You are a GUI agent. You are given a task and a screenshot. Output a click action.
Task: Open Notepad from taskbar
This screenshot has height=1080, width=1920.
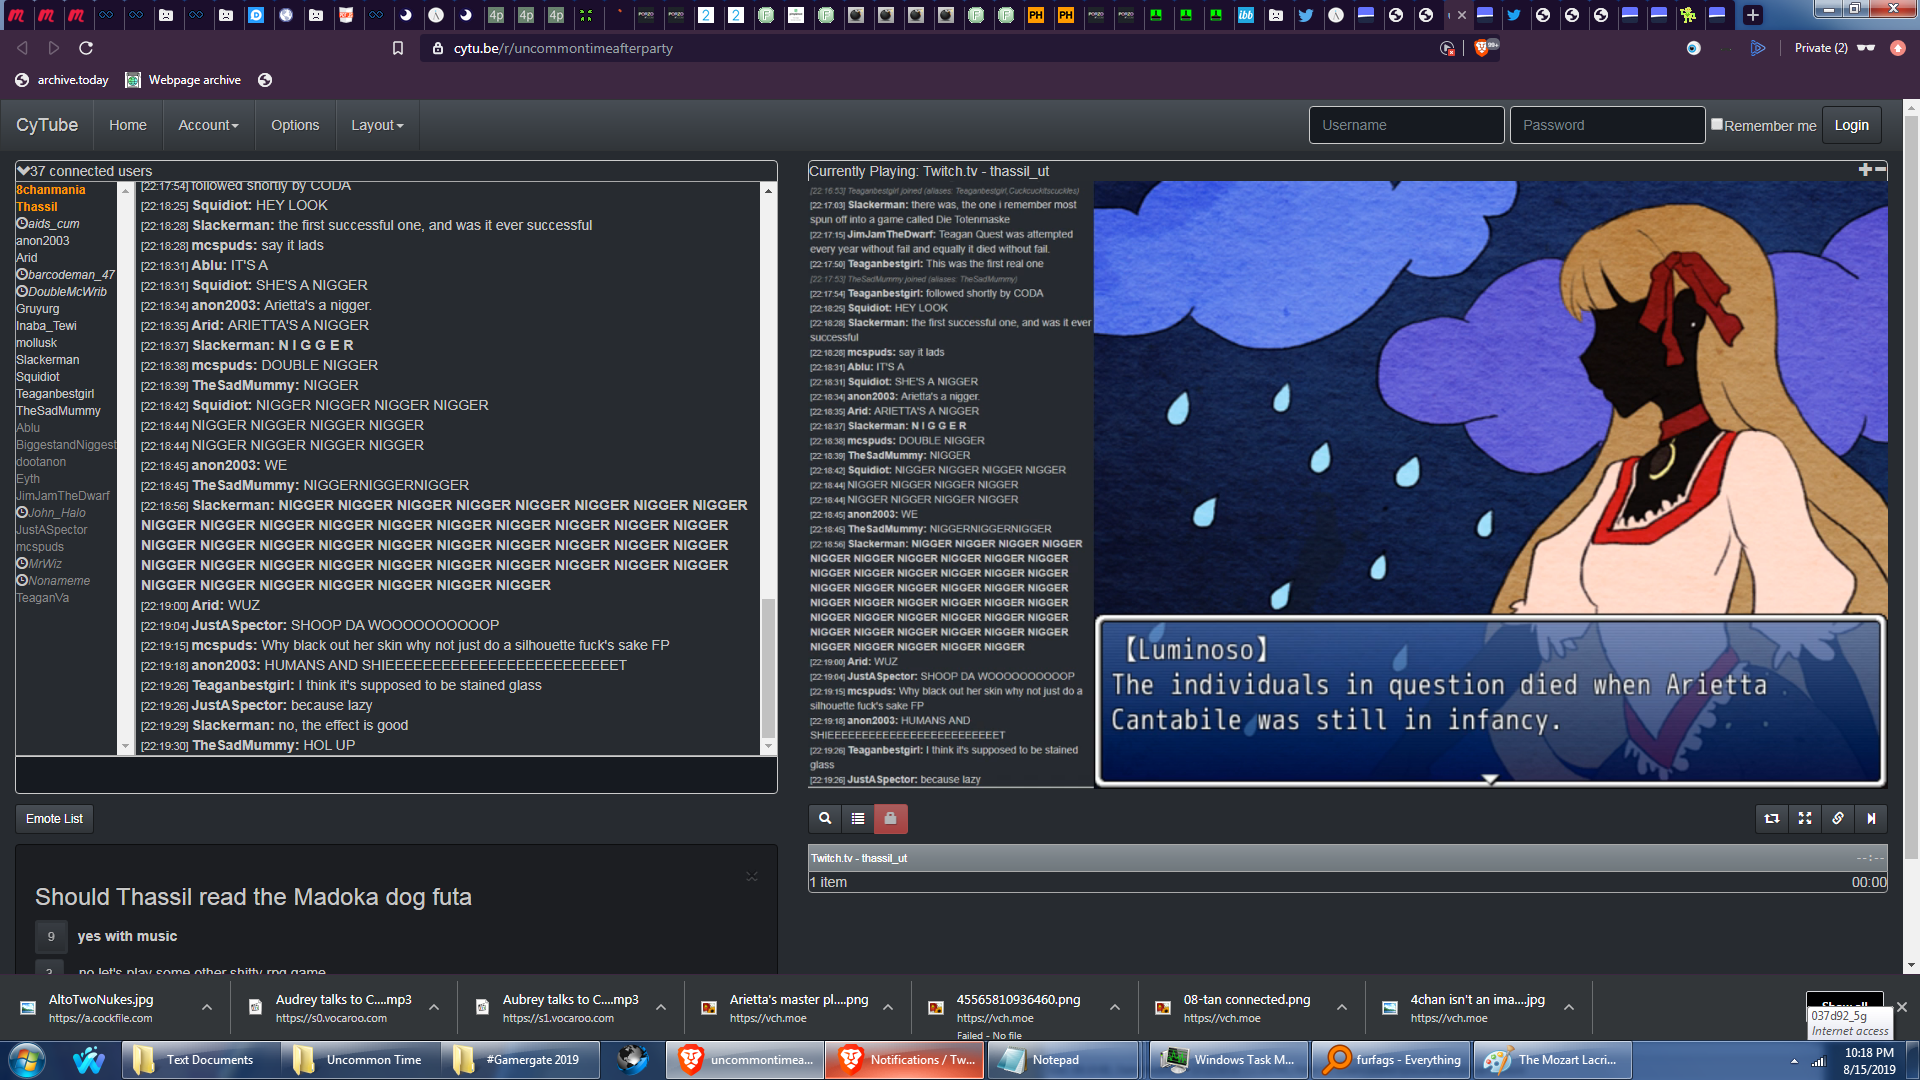(x=1063, y=1060)
